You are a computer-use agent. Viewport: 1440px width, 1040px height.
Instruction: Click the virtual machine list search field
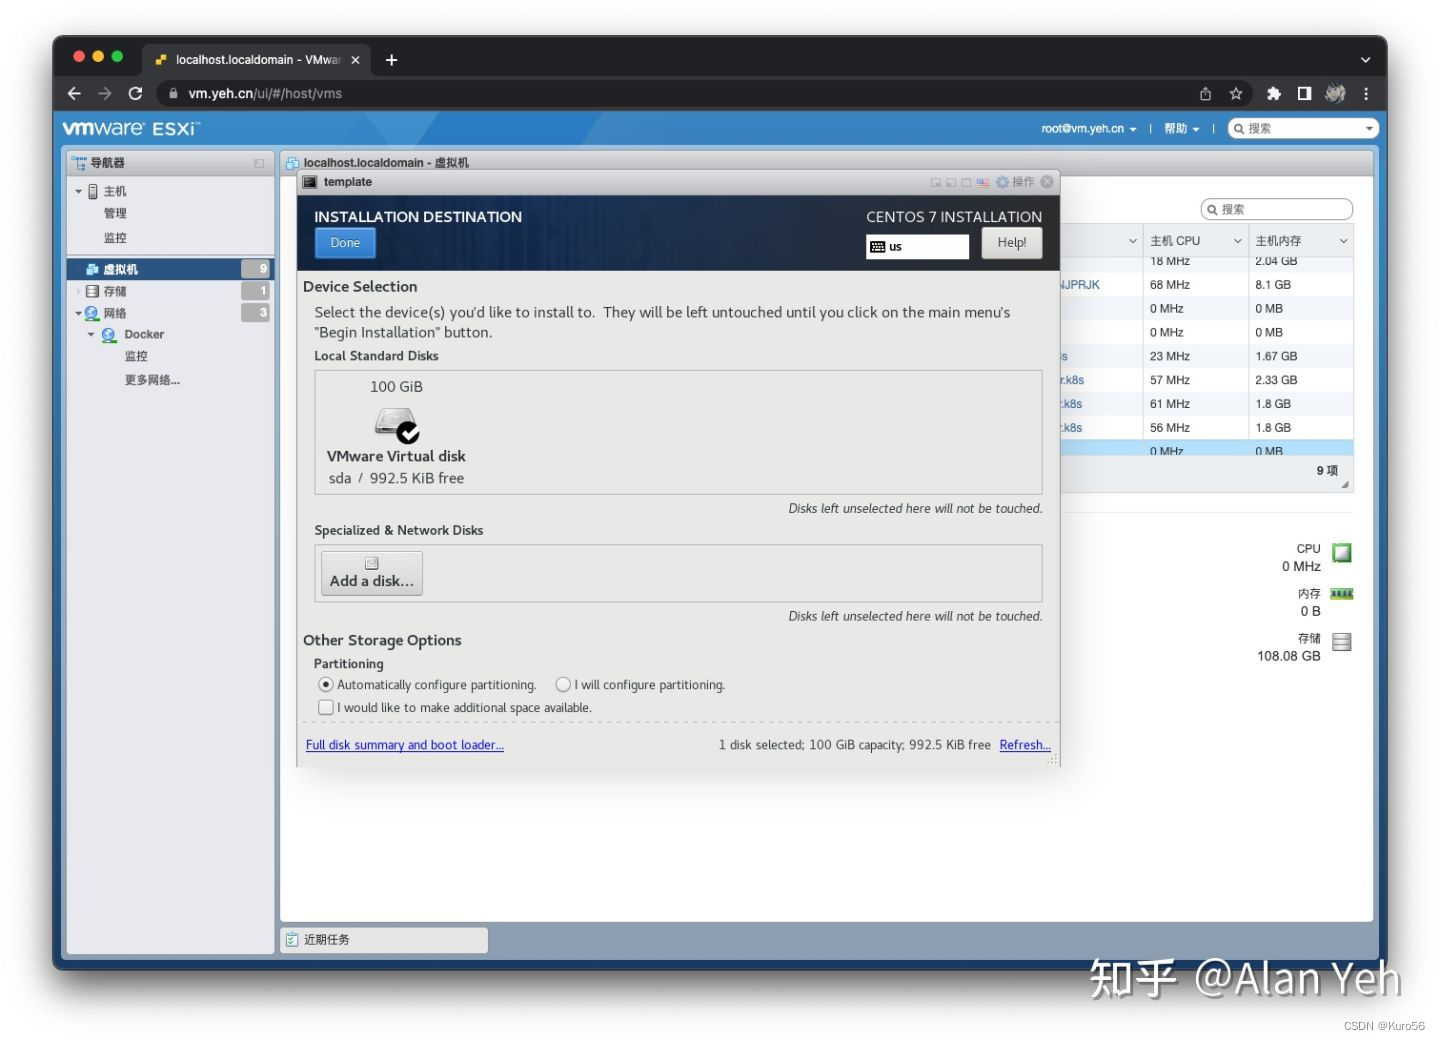click(1277, 209)
